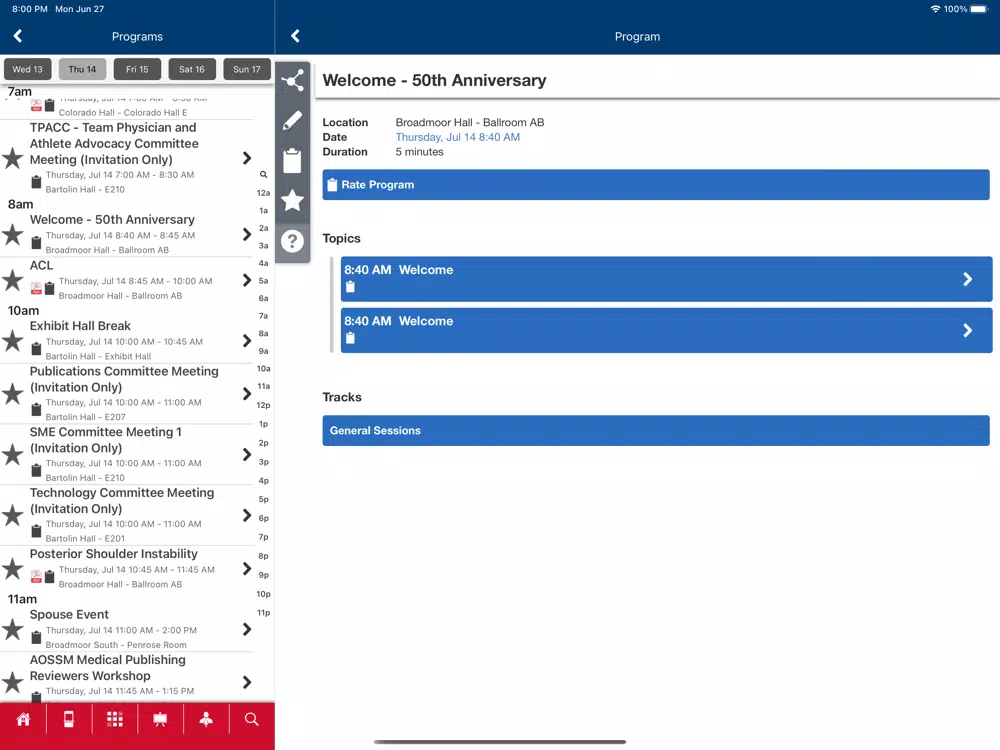Jump to 12a in time index

[263, 193]
